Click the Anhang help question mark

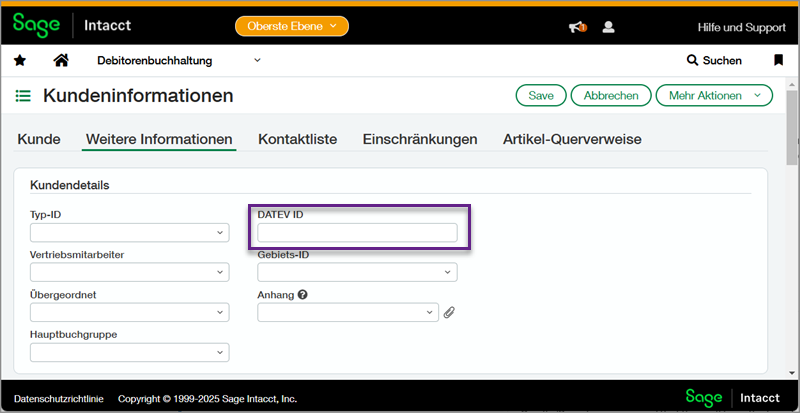302,295
